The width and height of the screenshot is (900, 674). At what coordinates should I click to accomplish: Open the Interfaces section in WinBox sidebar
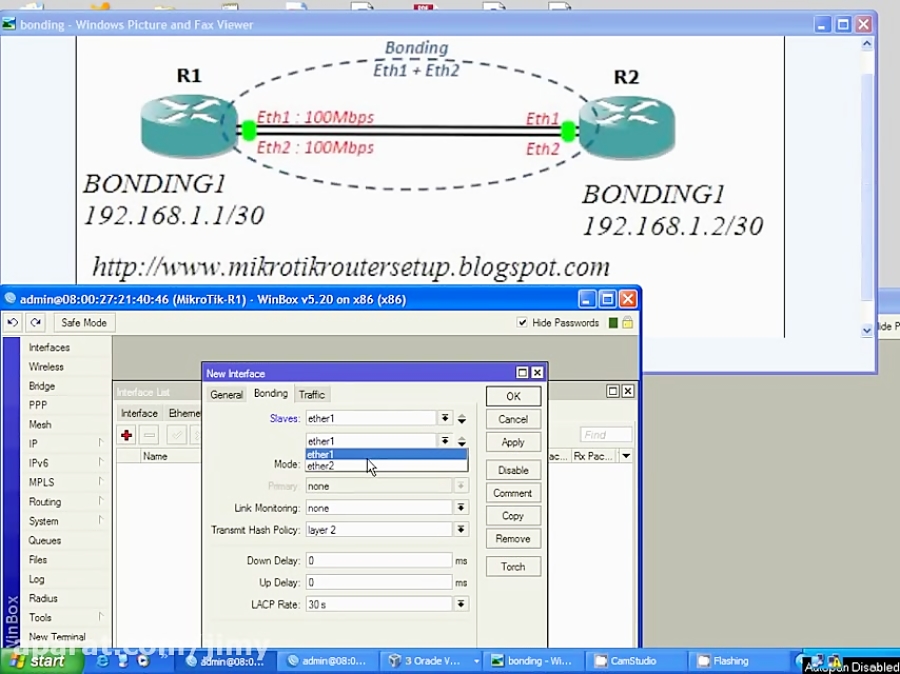pyautogui.click(x=48, y=347)
